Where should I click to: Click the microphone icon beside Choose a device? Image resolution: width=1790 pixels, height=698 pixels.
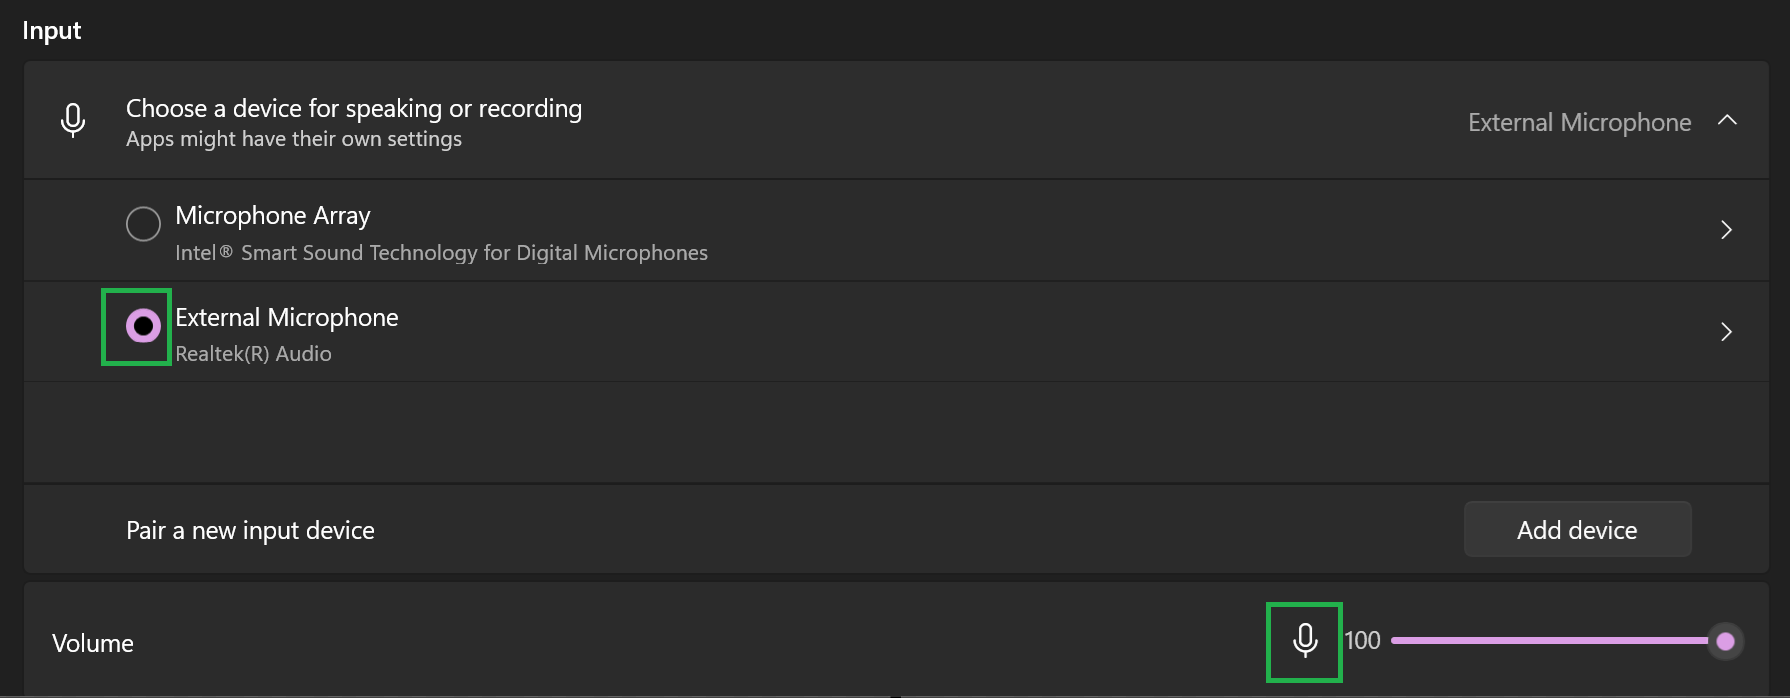73,120
